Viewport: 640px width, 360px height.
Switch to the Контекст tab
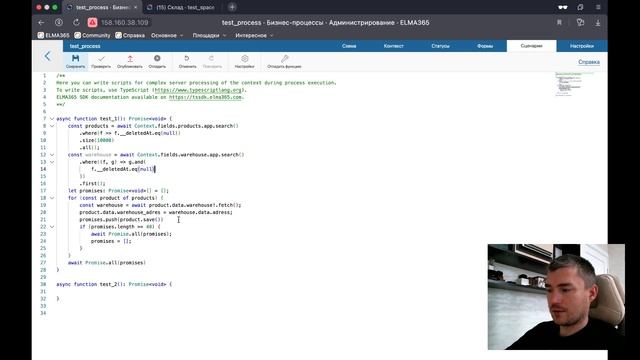pos(393,46)
